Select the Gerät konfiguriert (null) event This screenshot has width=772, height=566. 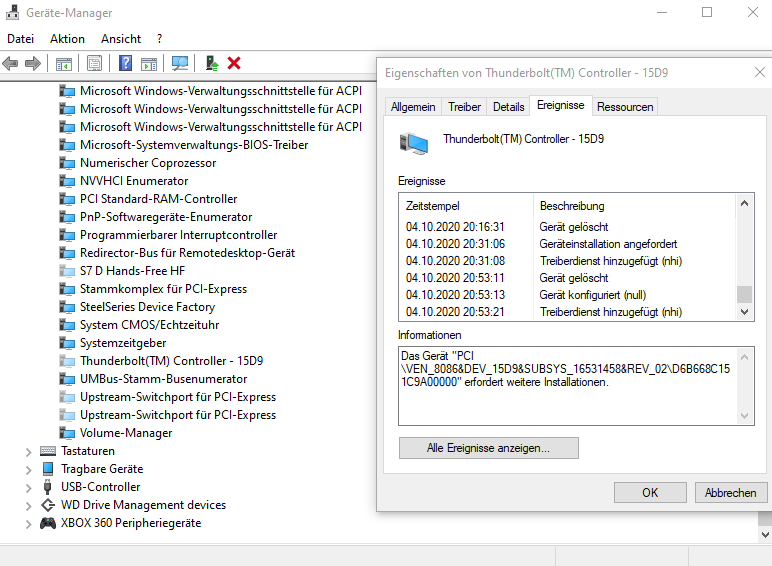coord(568,295)
